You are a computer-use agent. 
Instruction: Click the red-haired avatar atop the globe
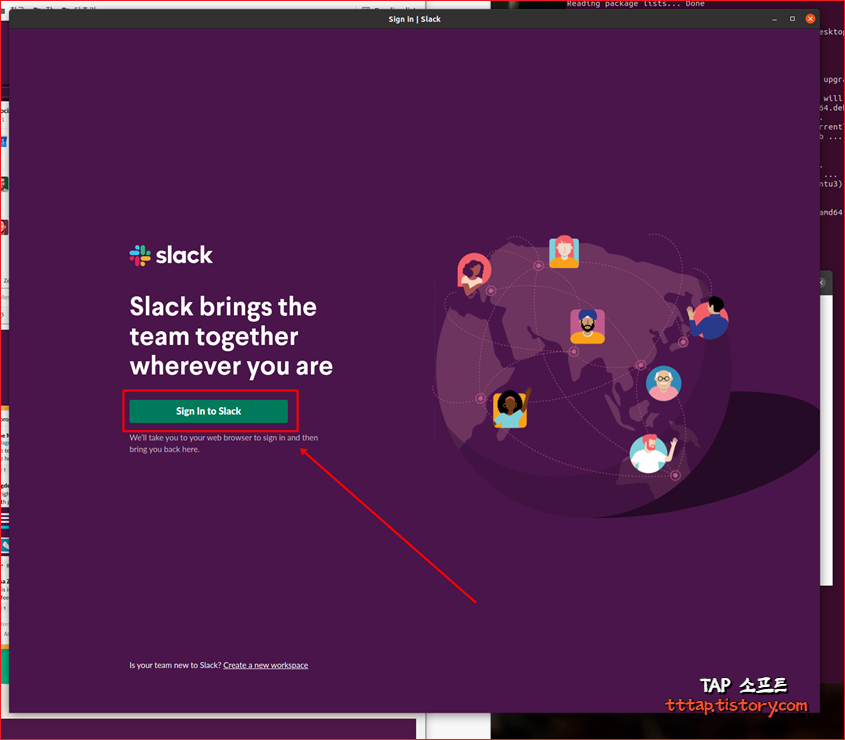(564, 252)
